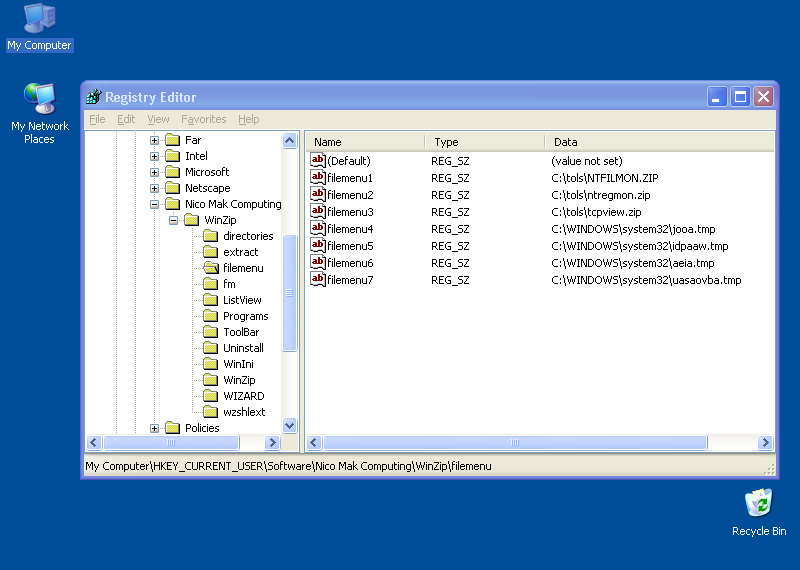Sort values by the Name column header

click(x=365, y=142)
